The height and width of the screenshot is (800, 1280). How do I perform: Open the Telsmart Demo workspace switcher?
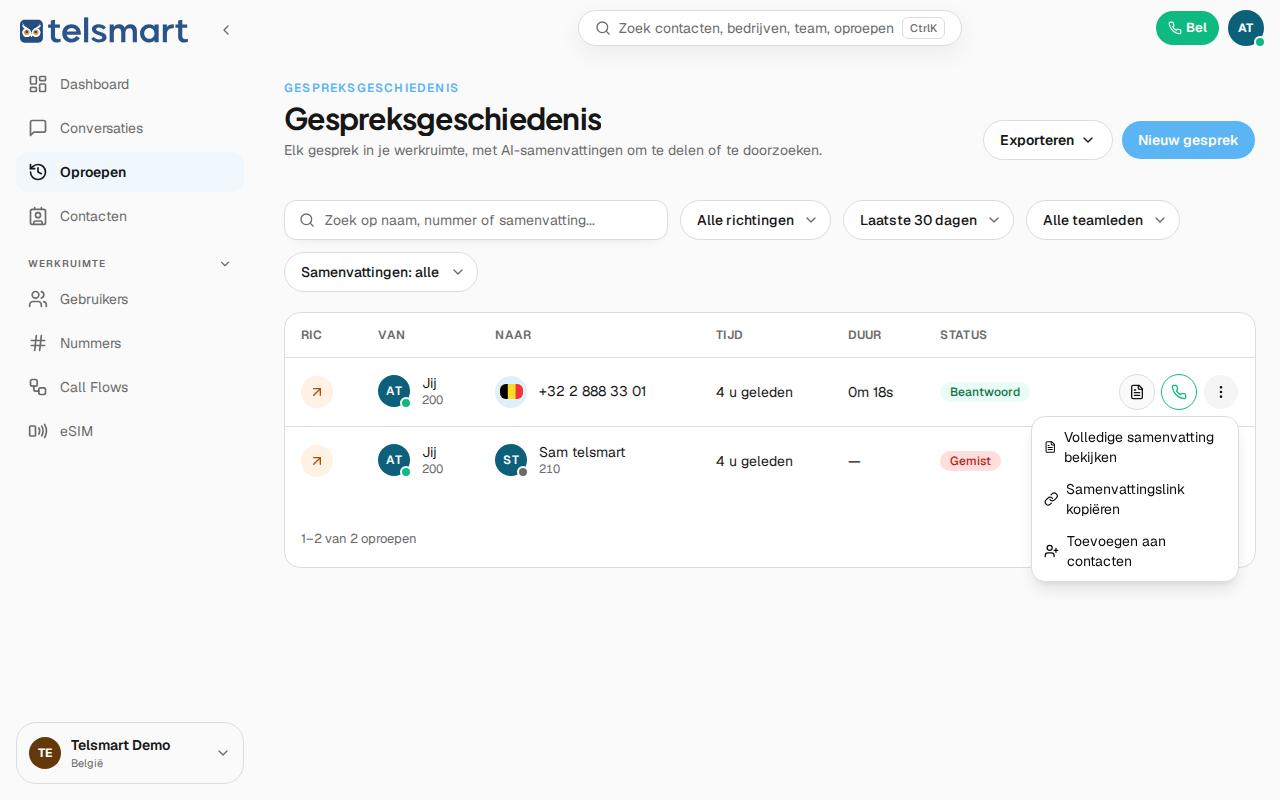[x=130, y=753]
